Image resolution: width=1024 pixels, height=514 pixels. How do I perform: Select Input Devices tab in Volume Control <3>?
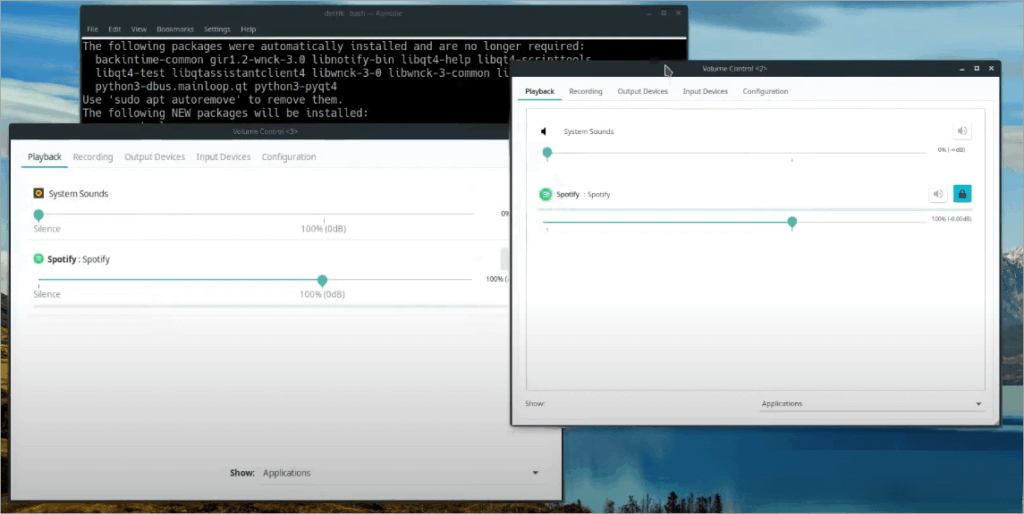(223, 157)
